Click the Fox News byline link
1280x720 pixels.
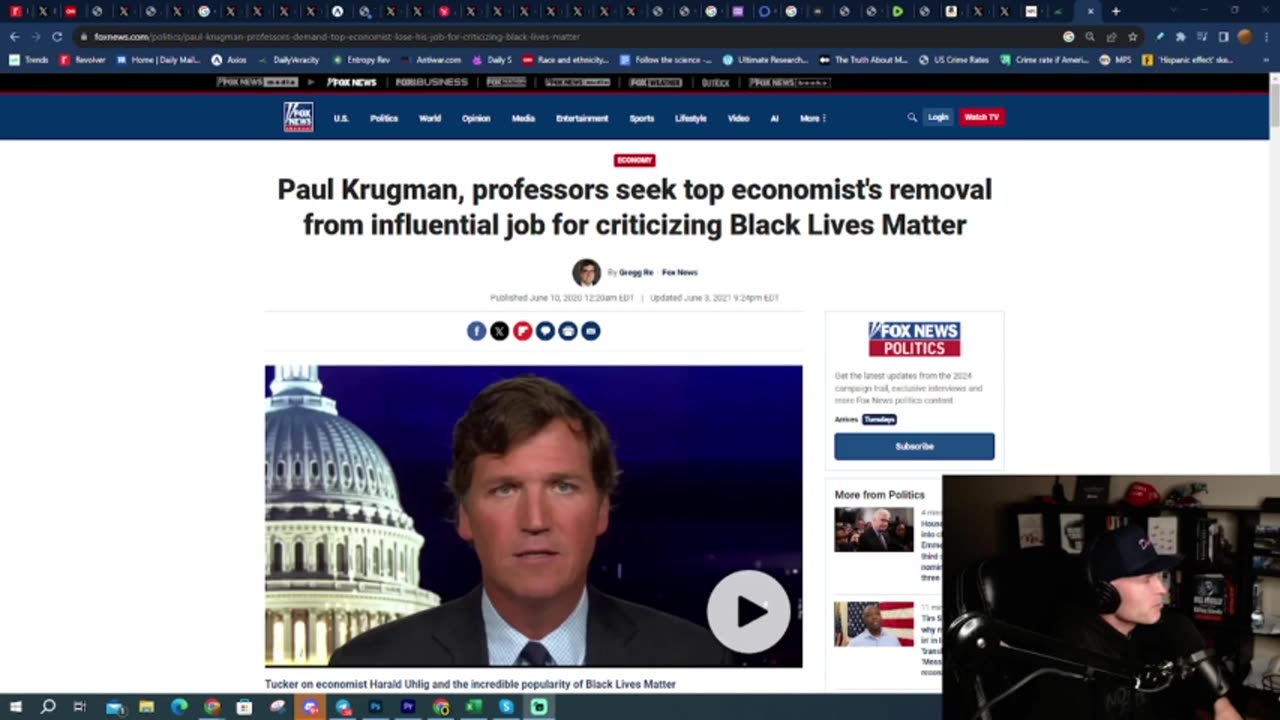point(679,272)
